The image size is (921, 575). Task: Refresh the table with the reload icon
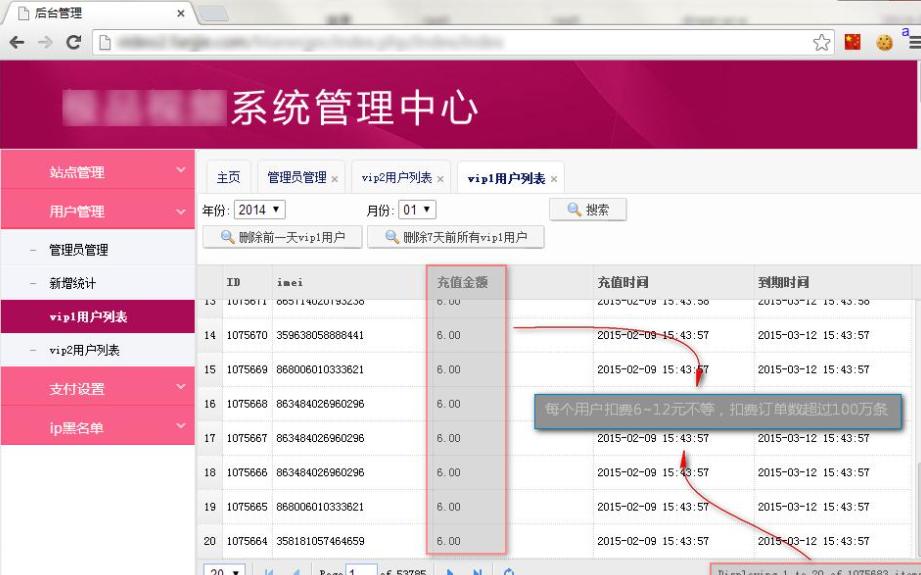coord(509,571)
